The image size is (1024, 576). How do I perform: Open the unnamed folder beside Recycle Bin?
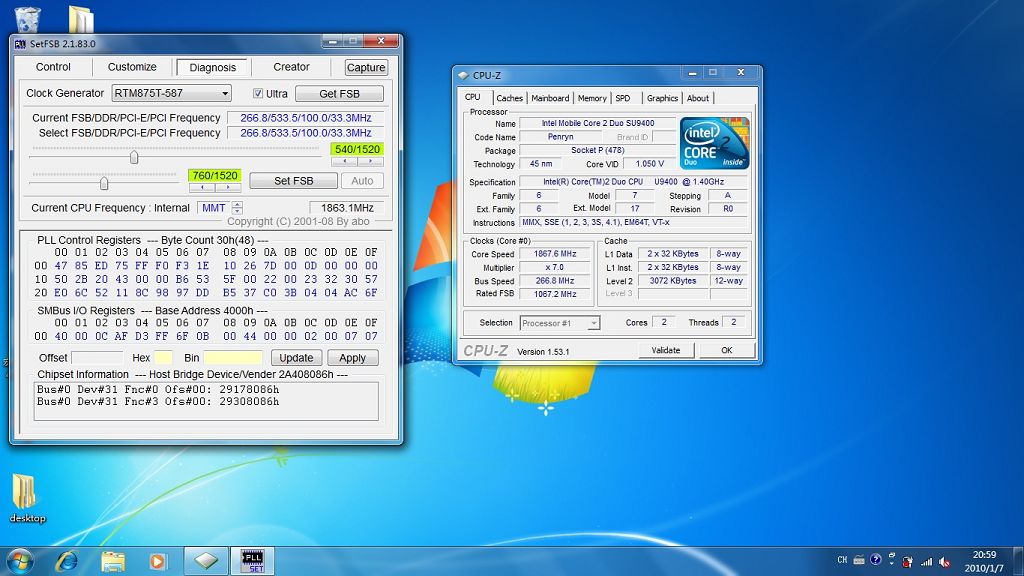click(81, 19)
